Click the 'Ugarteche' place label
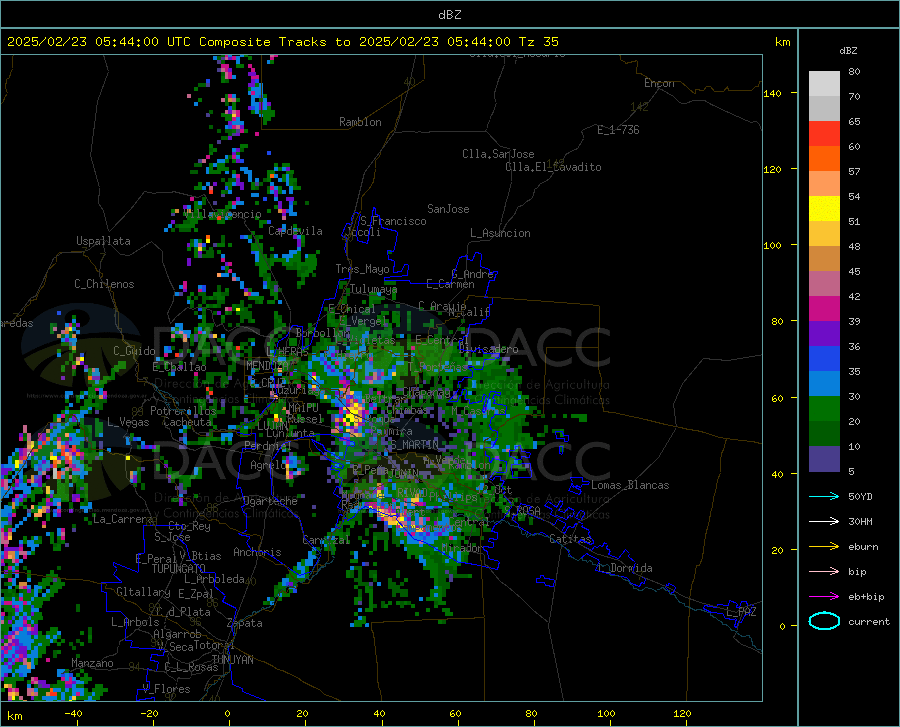900x727 pixels. (x=270, y=501)
